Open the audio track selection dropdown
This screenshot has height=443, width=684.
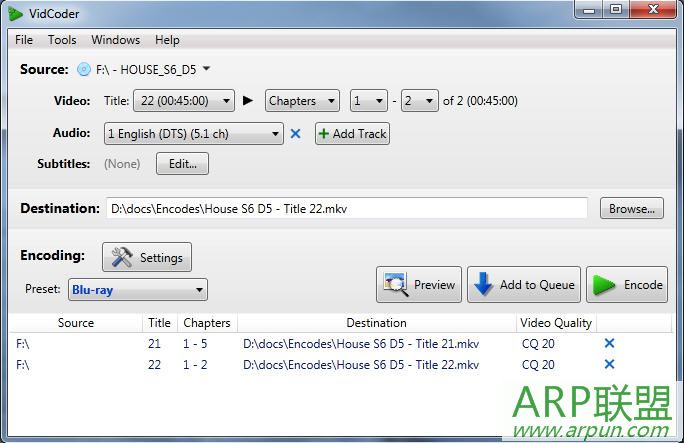[x=194, y=133]
